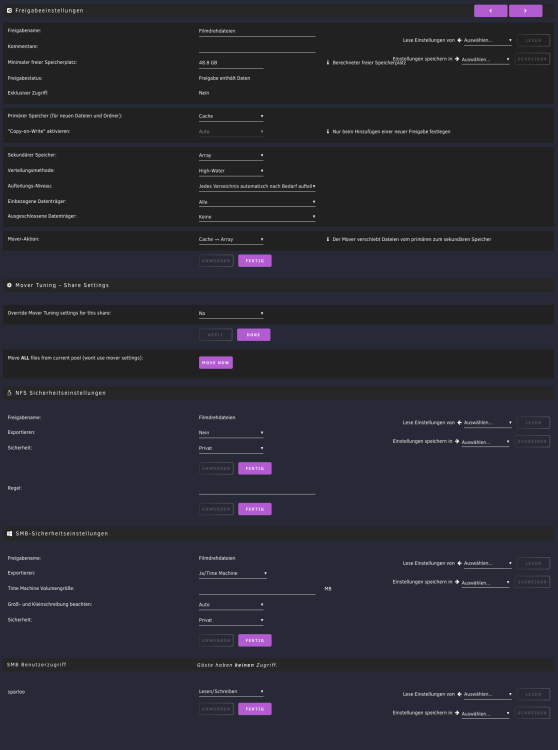558x750 pixels.
Task: Click FERTIG below the Regel field
Action: 255,509
